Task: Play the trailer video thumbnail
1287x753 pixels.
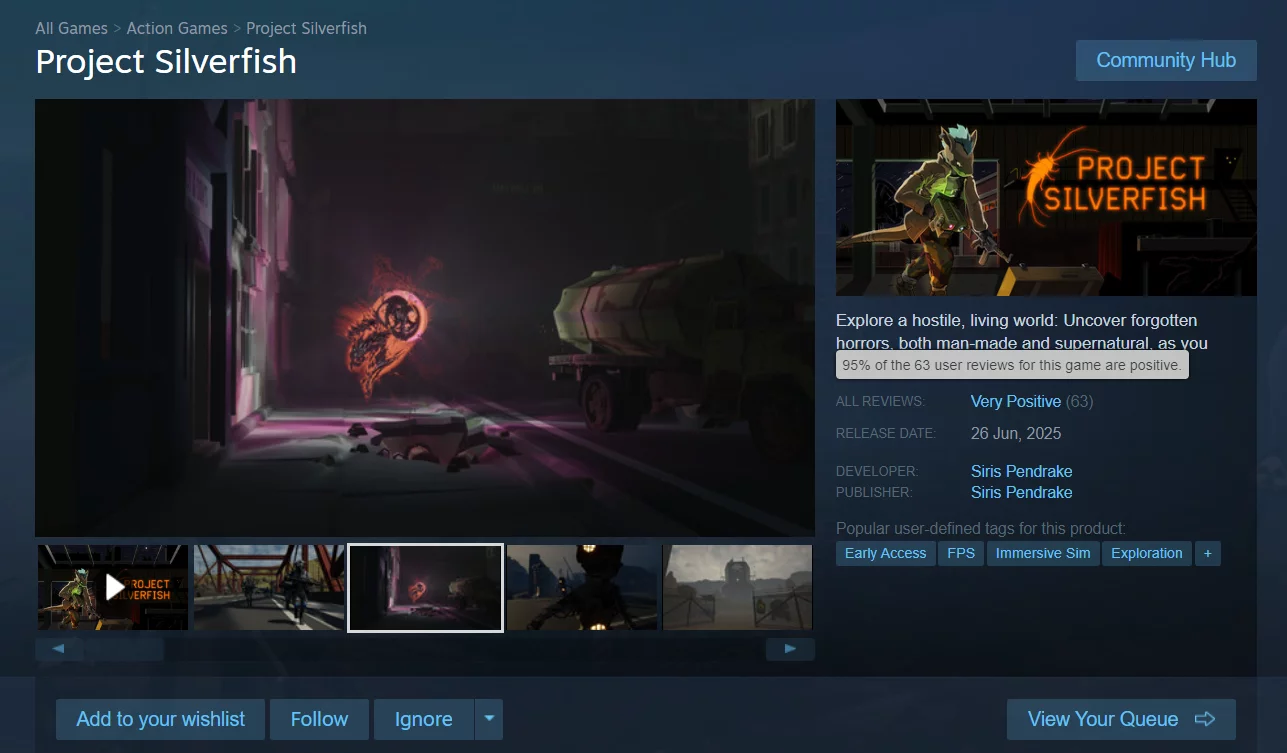Action: 113,587
